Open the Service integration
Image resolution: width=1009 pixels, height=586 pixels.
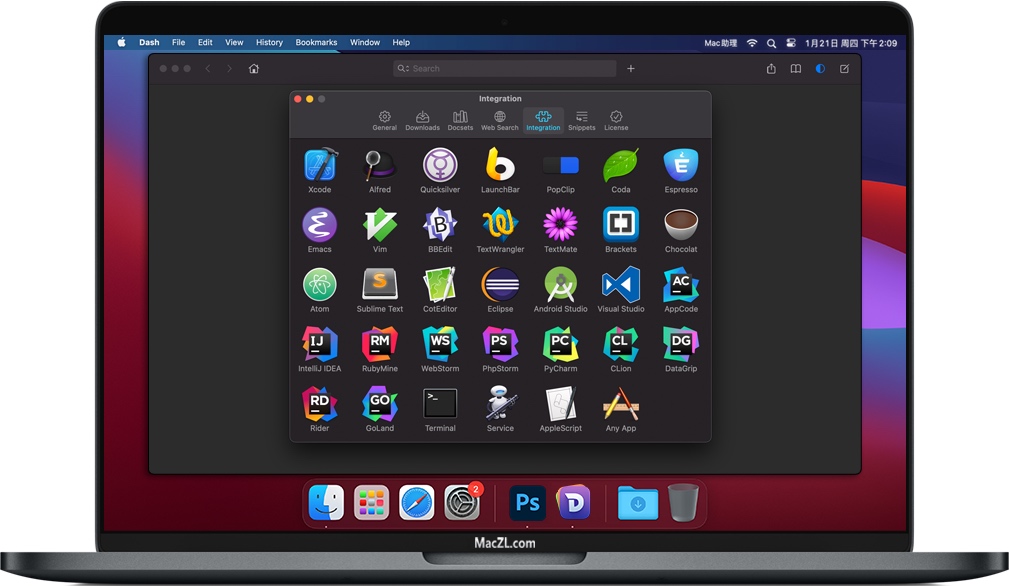coord(500,403)
